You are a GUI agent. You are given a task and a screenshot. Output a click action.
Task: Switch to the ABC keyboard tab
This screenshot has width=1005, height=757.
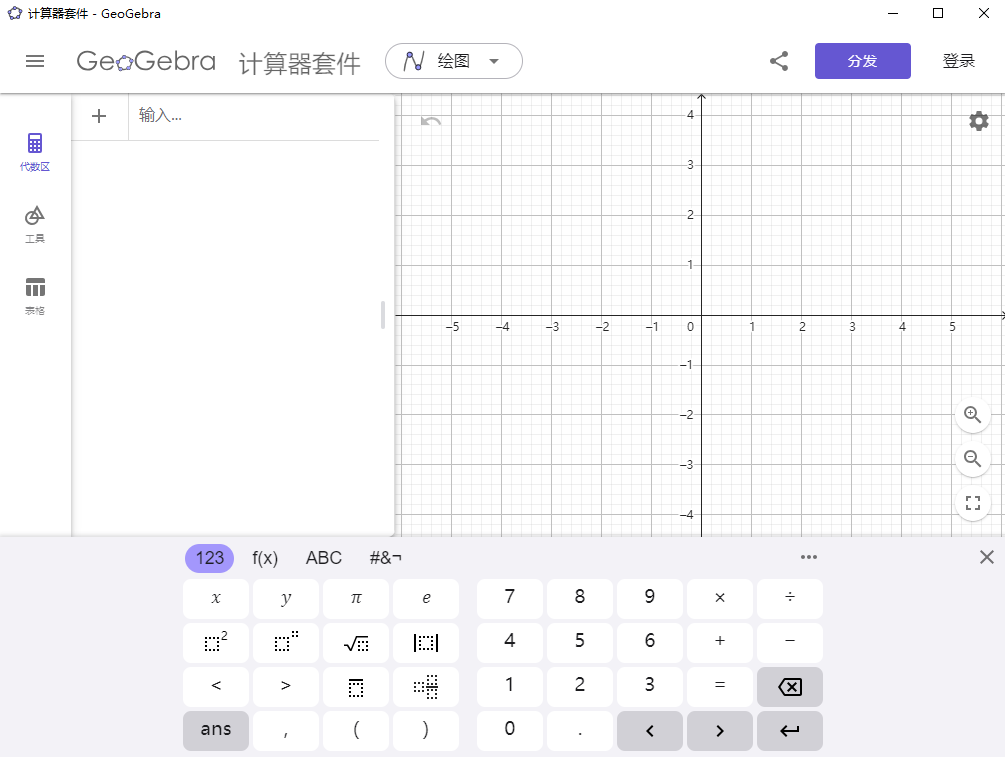(x=323, y=558)
